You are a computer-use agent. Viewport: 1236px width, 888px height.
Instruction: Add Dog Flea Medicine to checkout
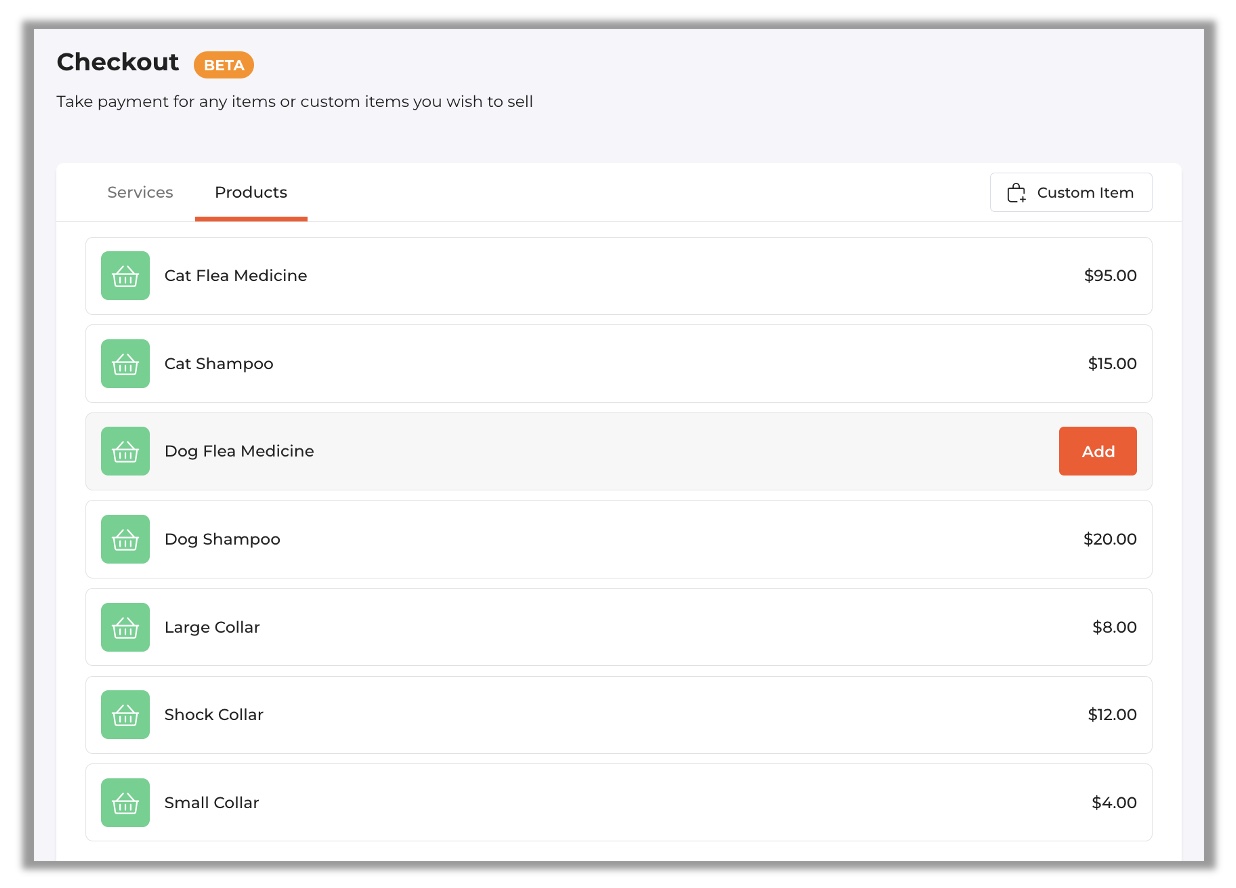tap(1097, 451)
